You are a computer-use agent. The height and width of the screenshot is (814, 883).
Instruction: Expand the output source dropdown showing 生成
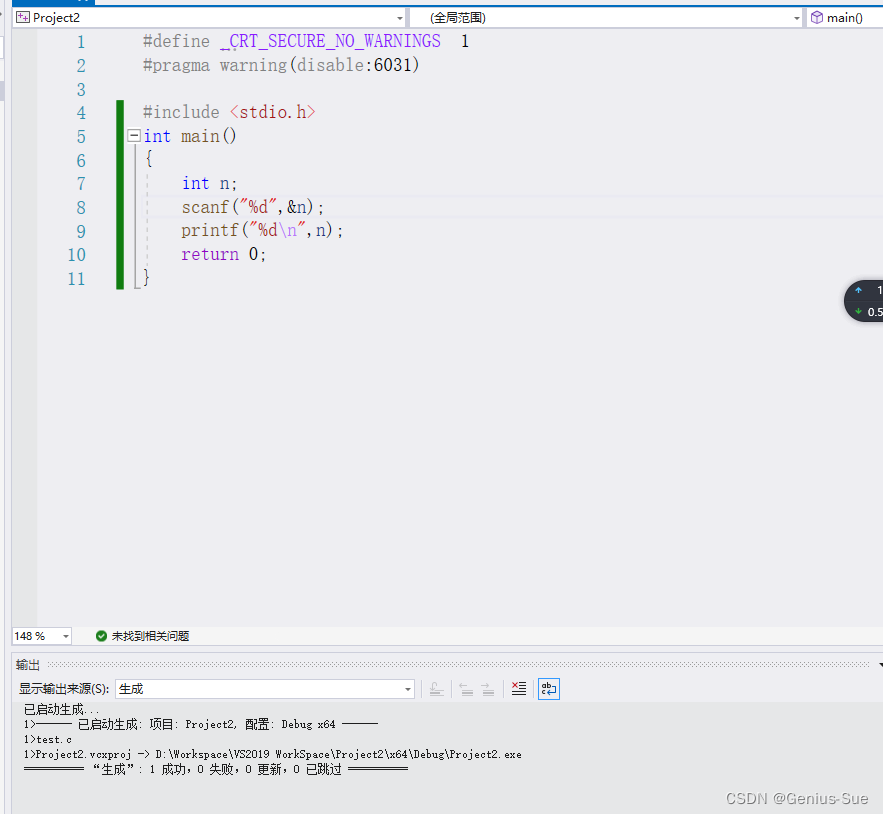coord(408,689)
